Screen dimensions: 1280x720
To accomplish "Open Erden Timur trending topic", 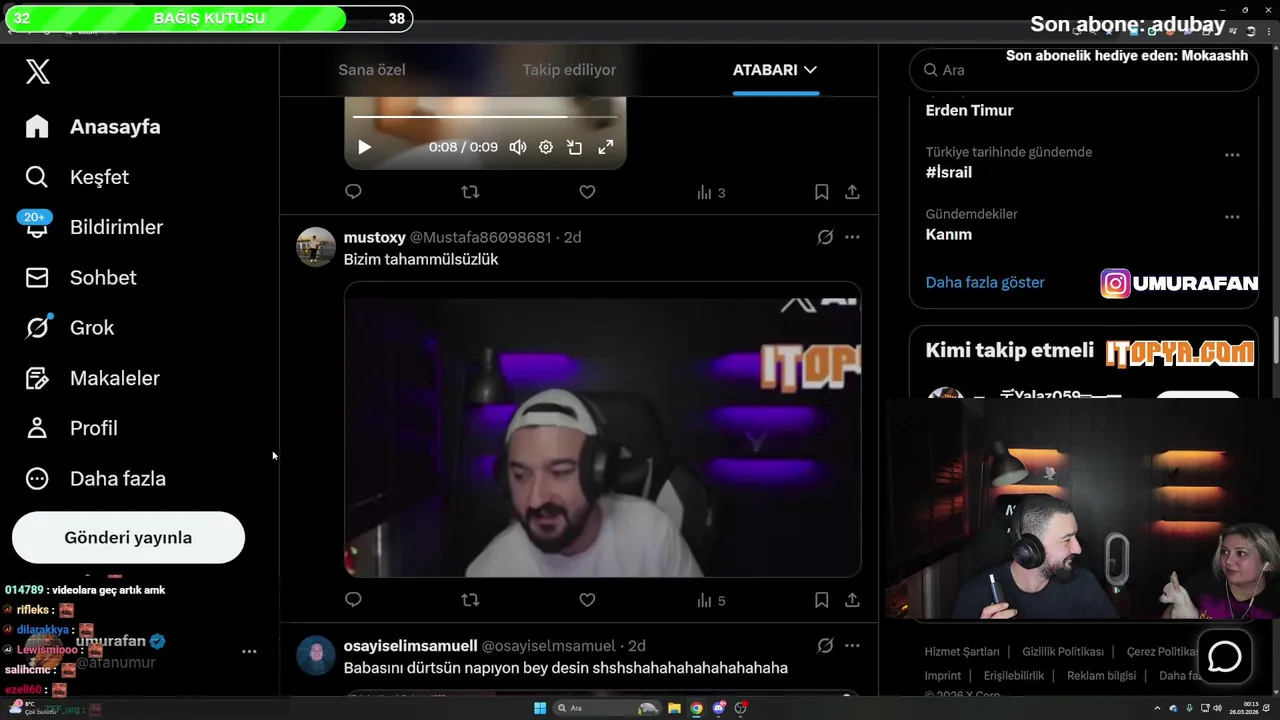I will pyautogui.click(x=969, y=110).
